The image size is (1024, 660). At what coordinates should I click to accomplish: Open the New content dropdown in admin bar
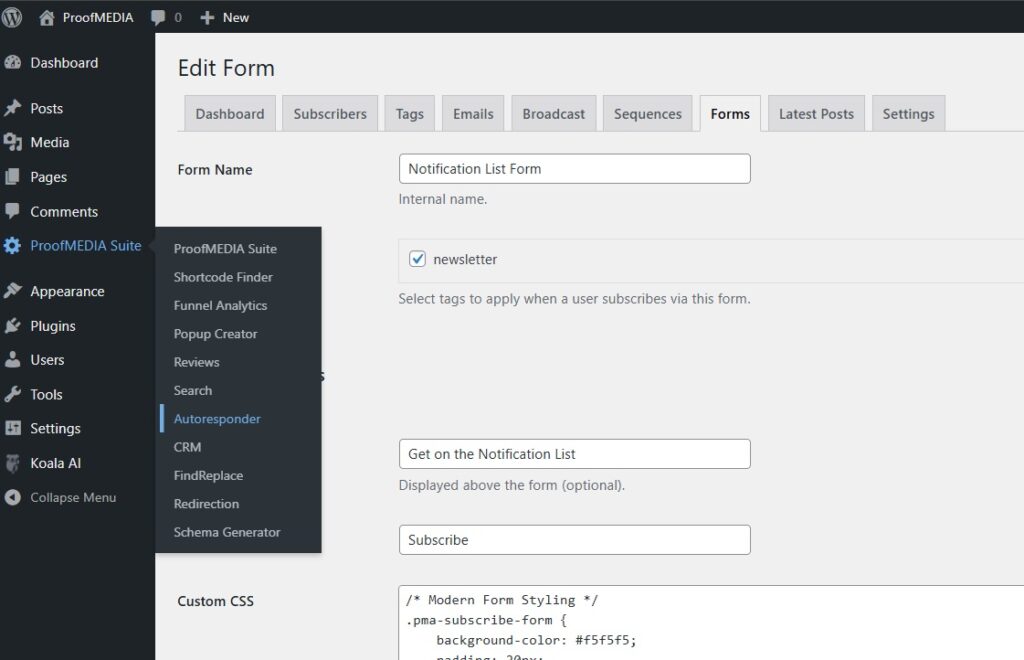[225, 17]
